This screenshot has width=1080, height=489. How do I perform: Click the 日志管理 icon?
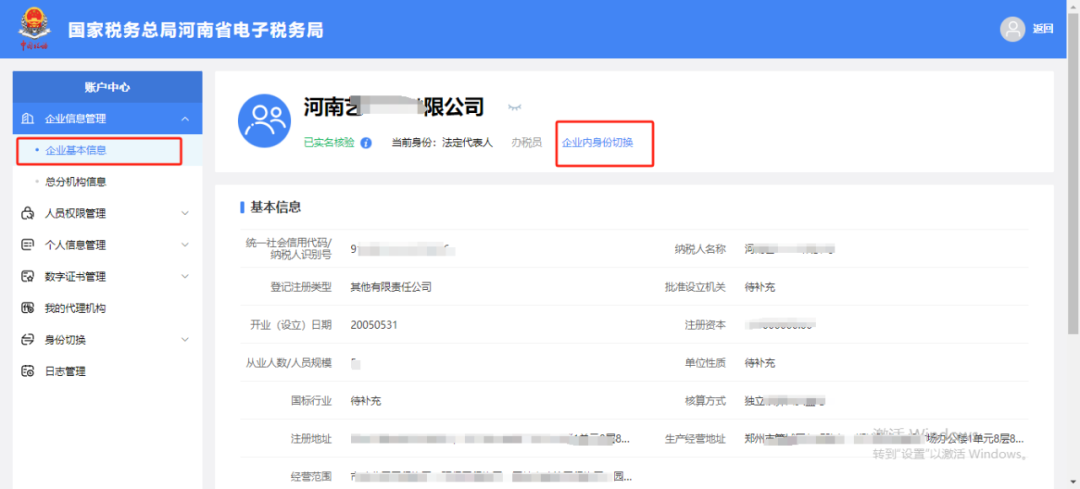pyautogui.click(x=28, y=371)
